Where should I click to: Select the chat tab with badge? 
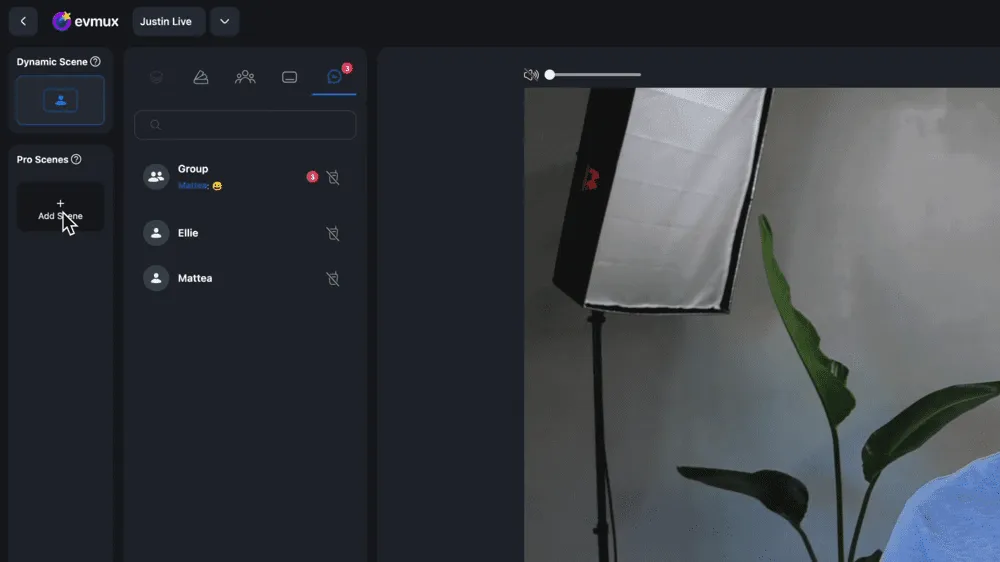tap(334, 77)
